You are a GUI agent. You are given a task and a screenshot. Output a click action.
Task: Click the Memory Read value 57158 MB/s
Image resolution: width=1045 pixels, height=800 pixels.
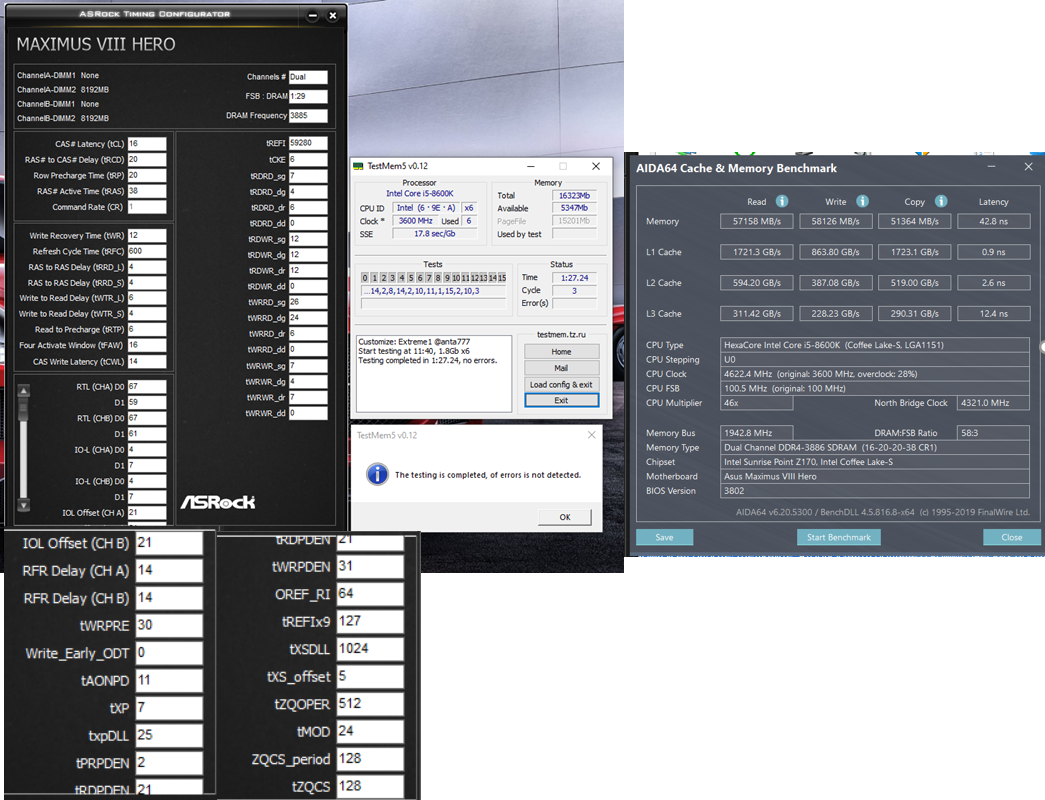(x=756, y=221)
